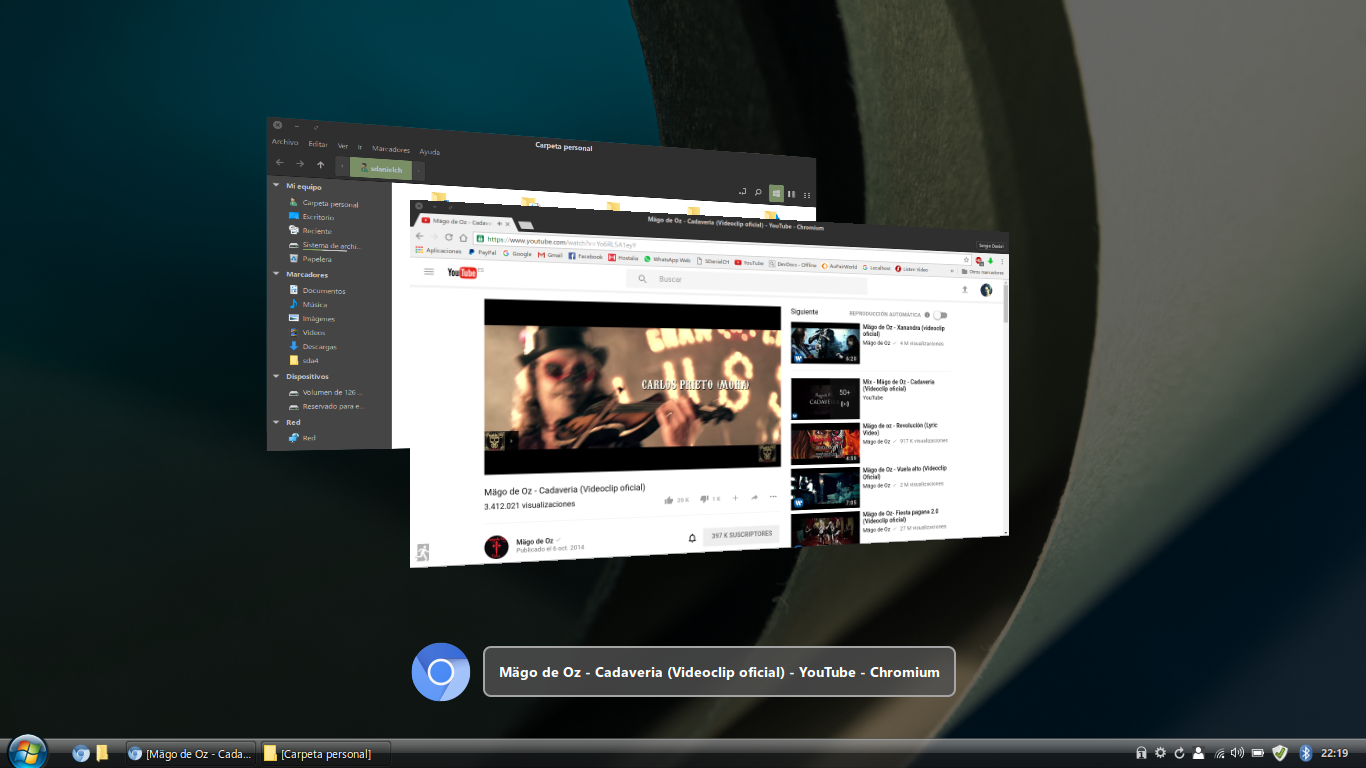The image size is (1366, 768).
Task: Select icon view in file manager
Action: pos(776,193)
